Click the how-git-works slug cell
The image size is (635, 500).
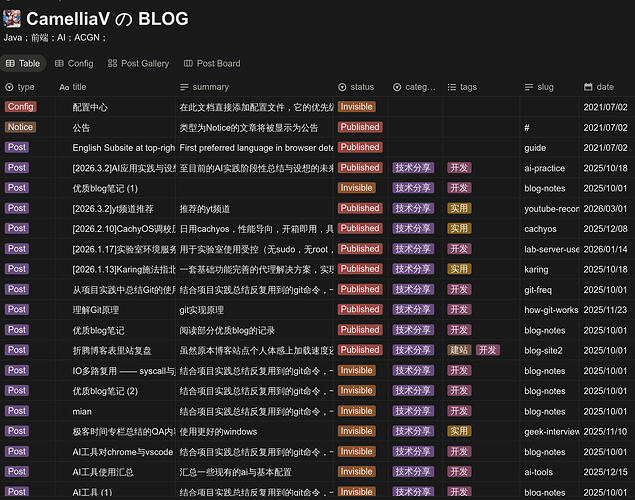[550, 310]
